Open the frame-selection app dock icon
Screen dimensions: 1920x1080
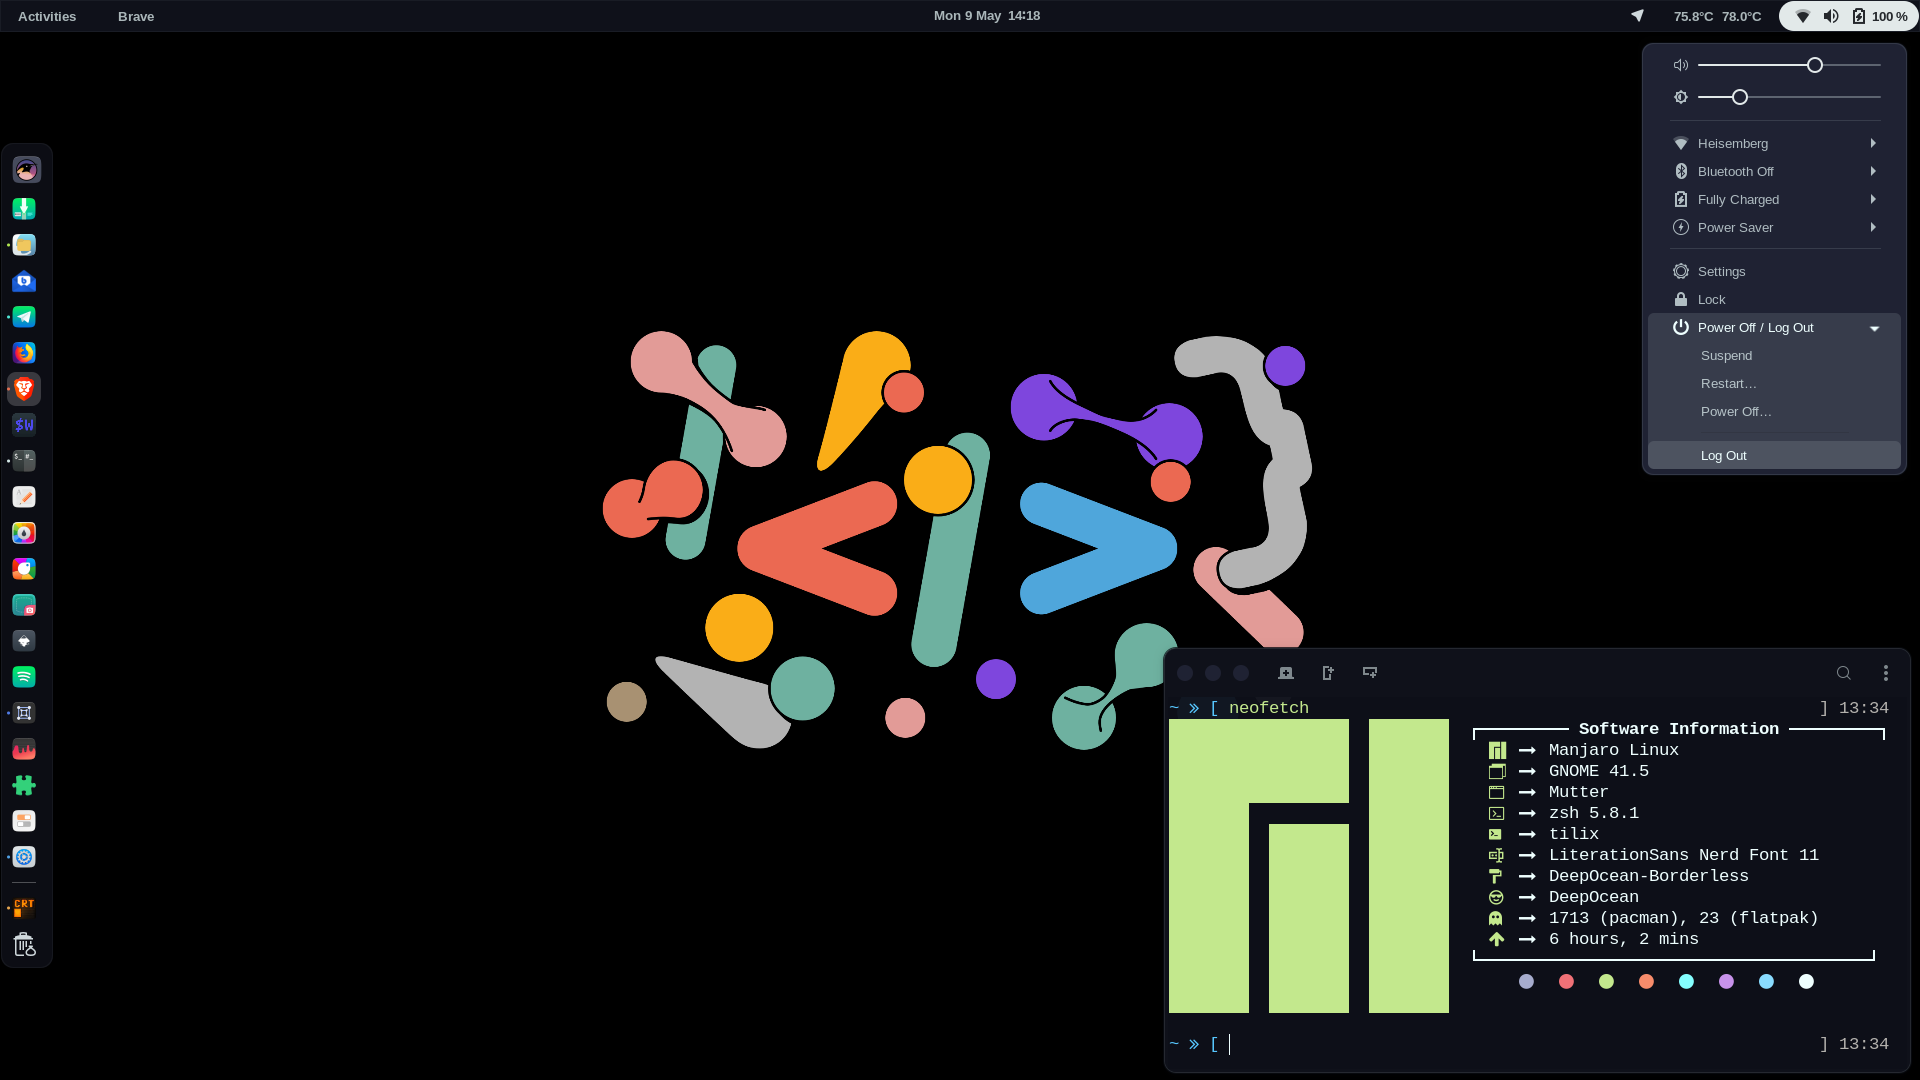(24, 713)
